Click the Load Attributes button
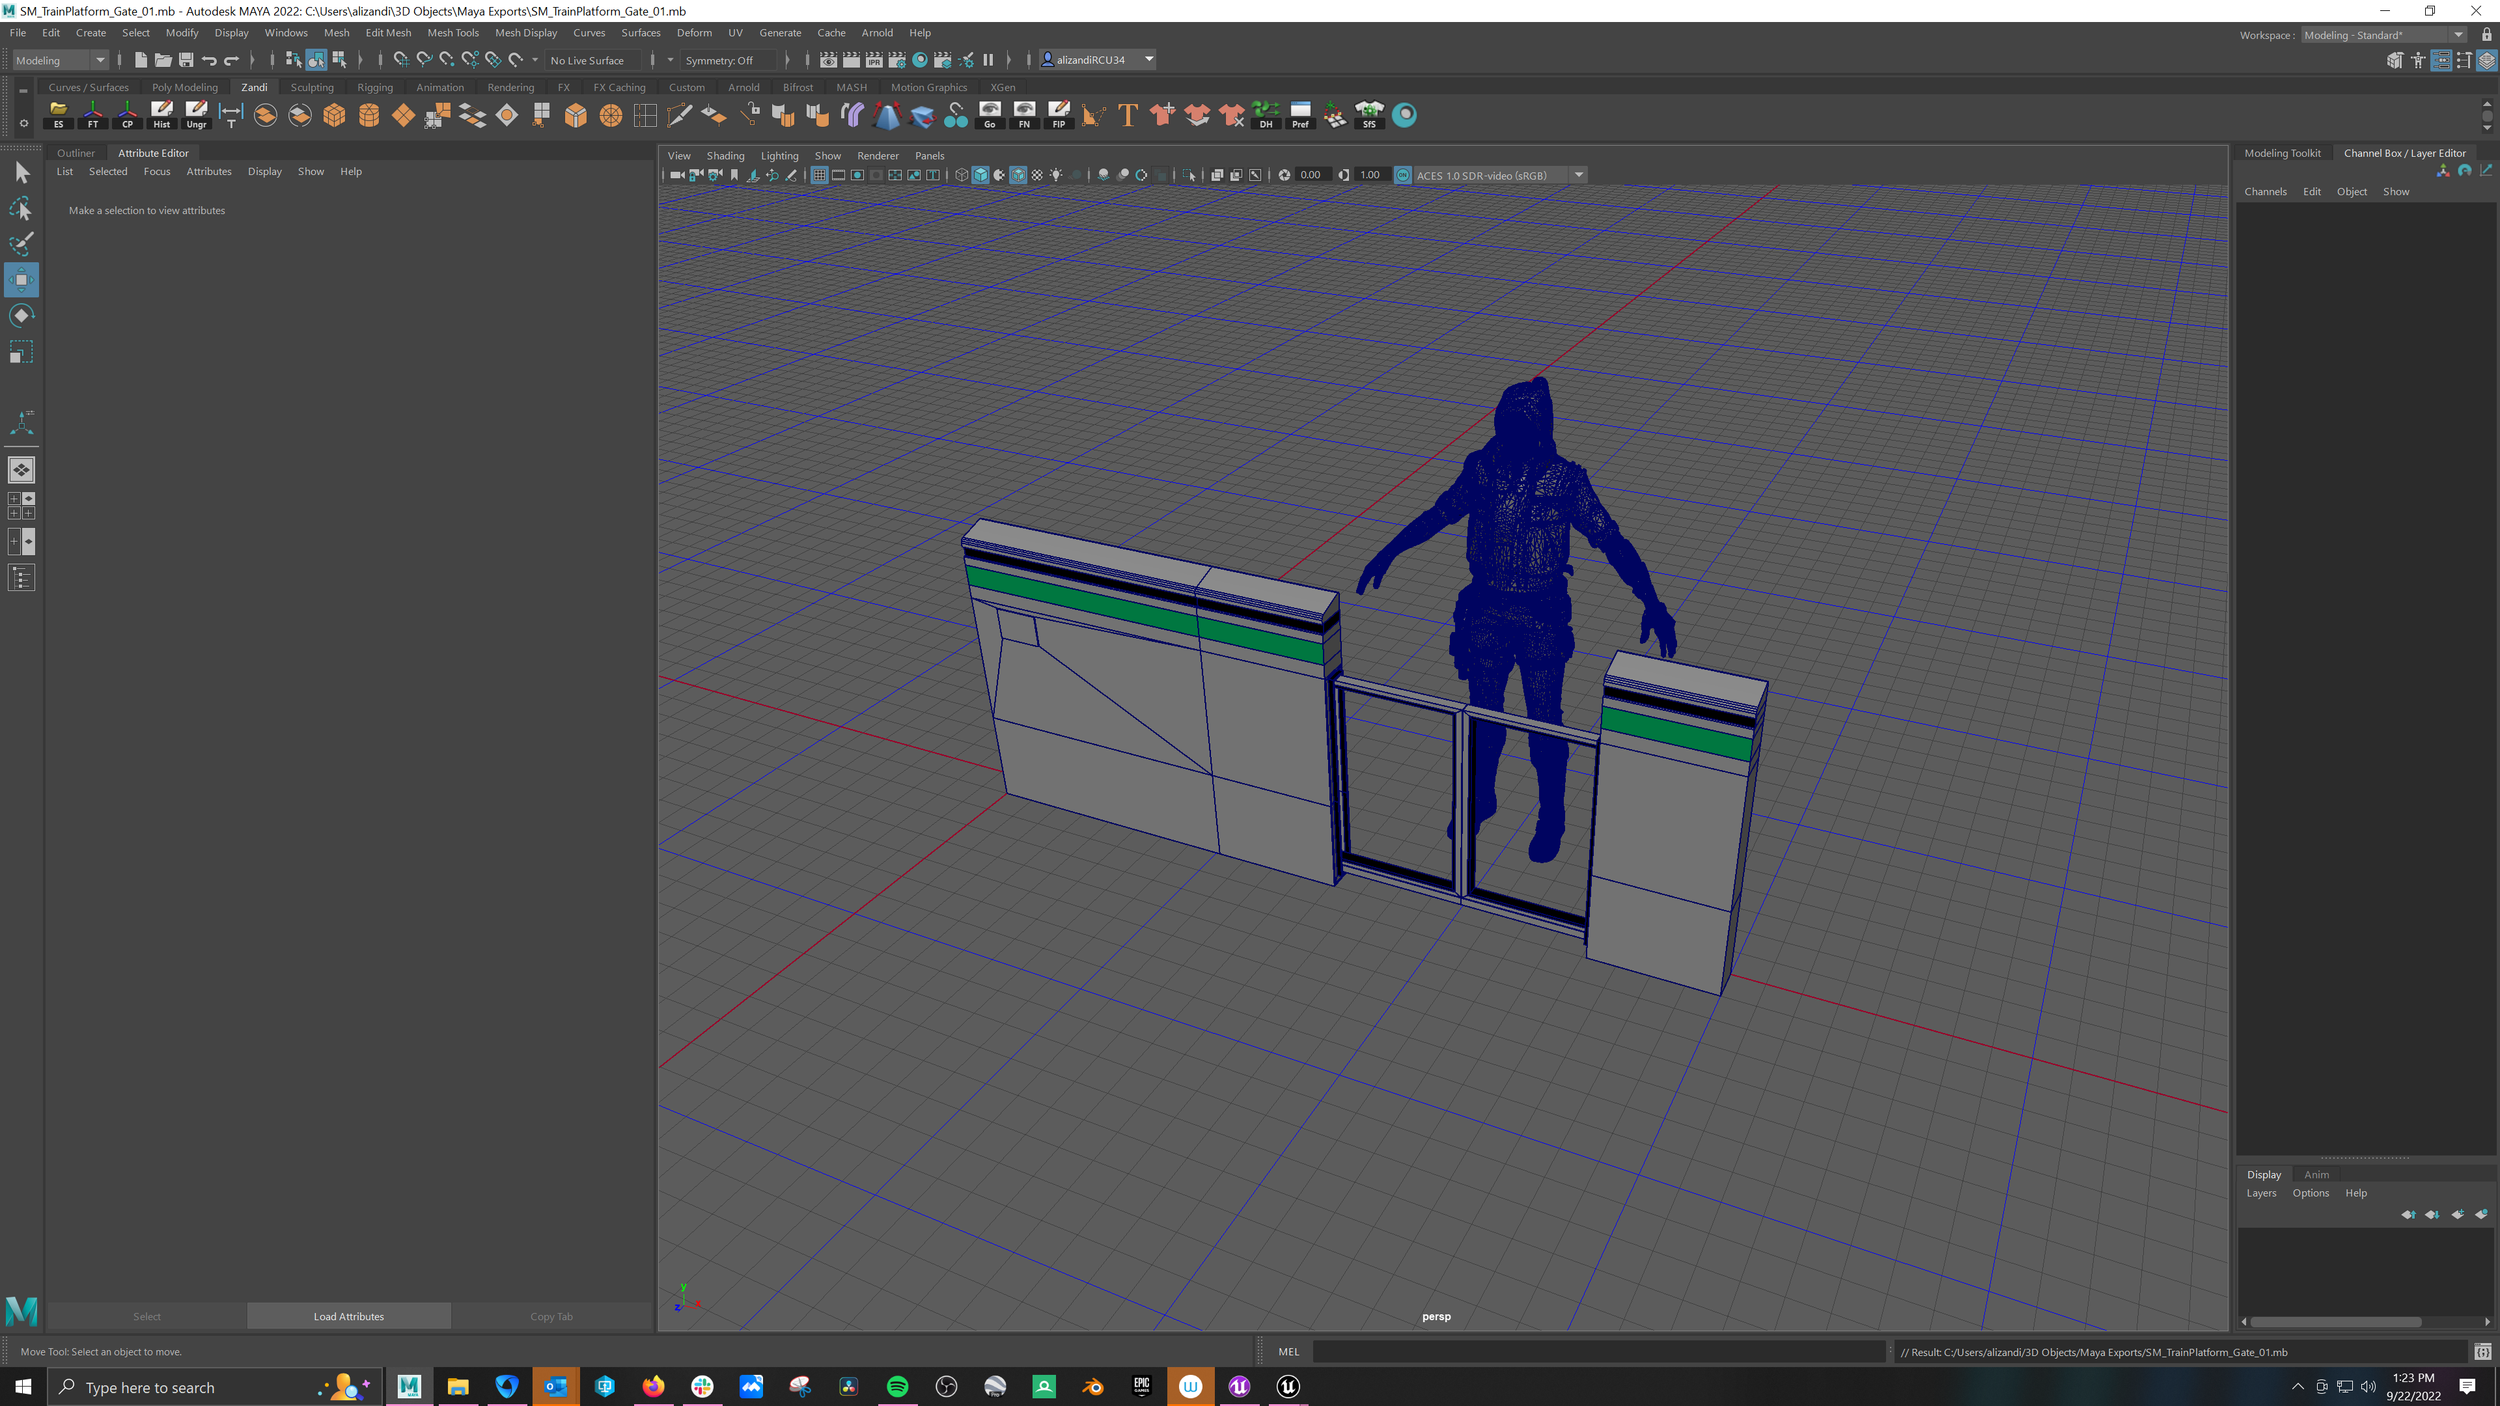Screen dimensions: 2500x1406 pyautogui.click(x=349, y=1317)
